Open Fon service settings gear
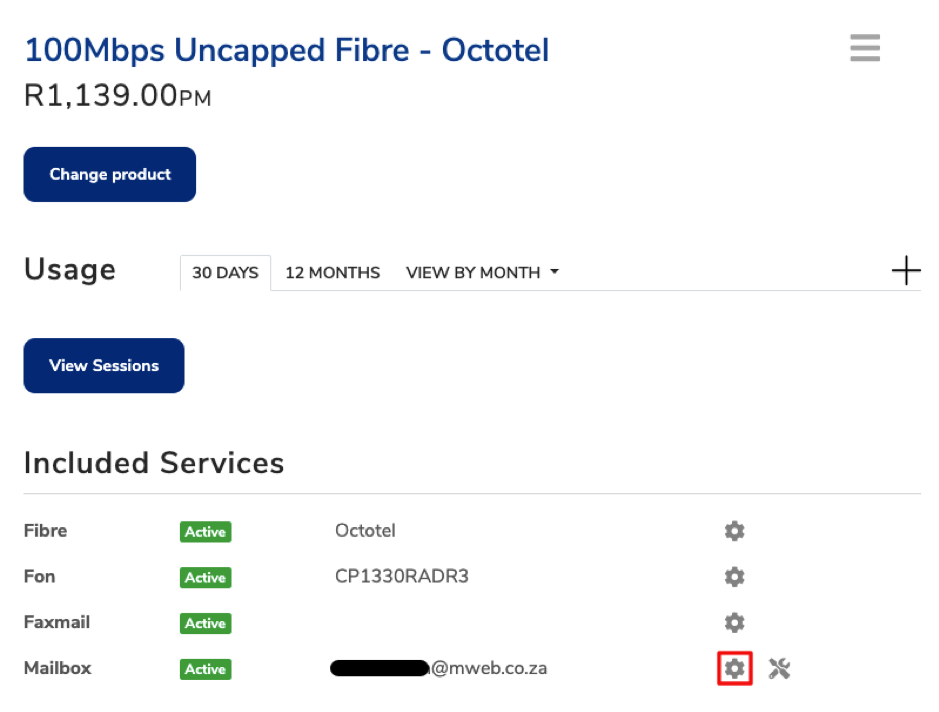Image resolution: width=939 pixels, height=712 pixels. tap(735, 577)
